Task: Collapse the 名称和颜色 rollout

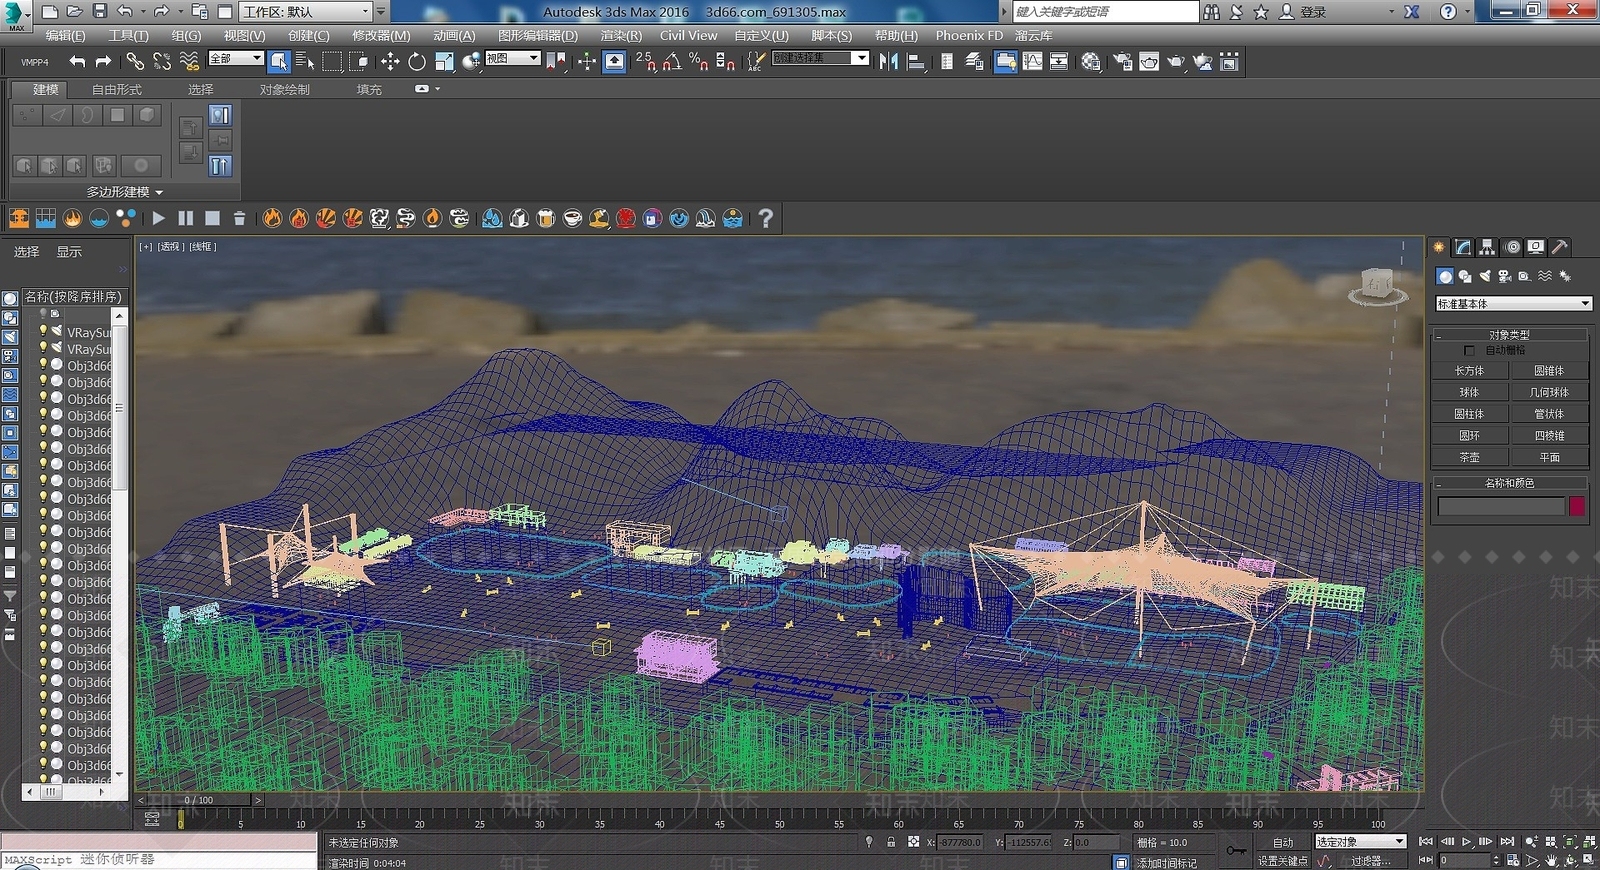Action: coord(1509,483)
